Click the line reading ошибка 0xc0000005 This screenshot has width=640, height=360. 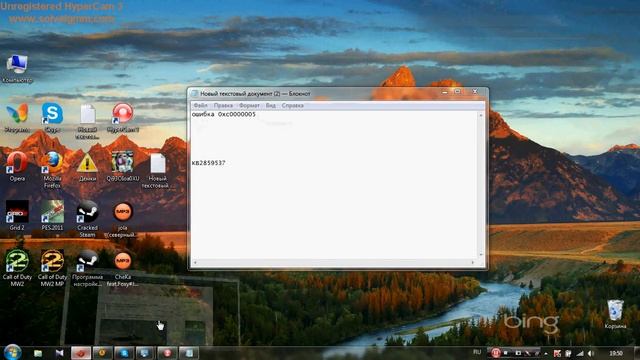(224, 115)
